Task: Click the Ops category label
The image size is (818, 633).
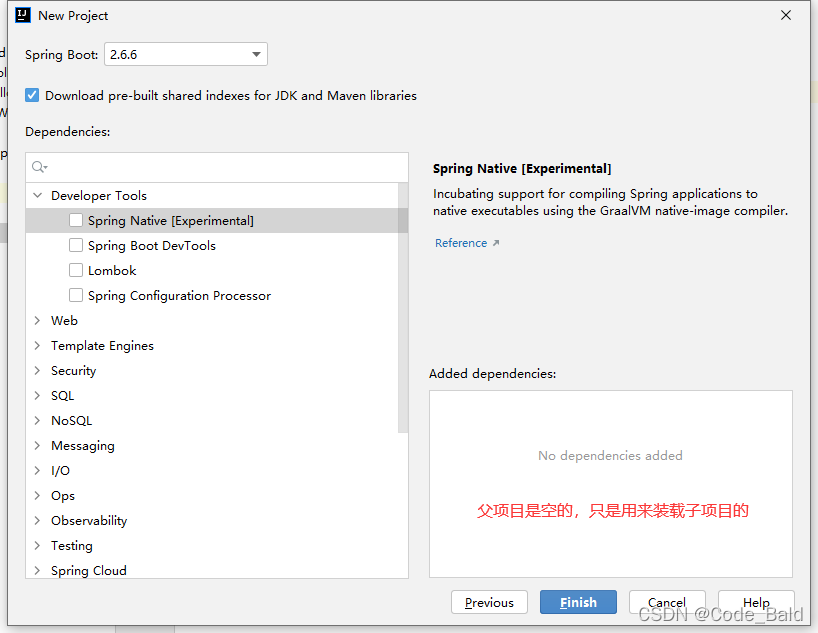Action: coord(63,496)
